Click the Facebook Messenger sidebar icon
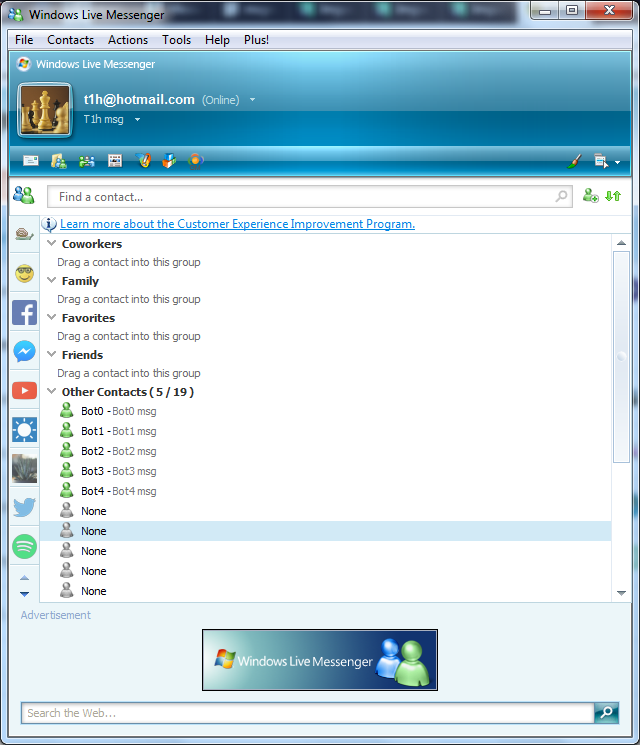640x745 pixels. coord(25,352)
